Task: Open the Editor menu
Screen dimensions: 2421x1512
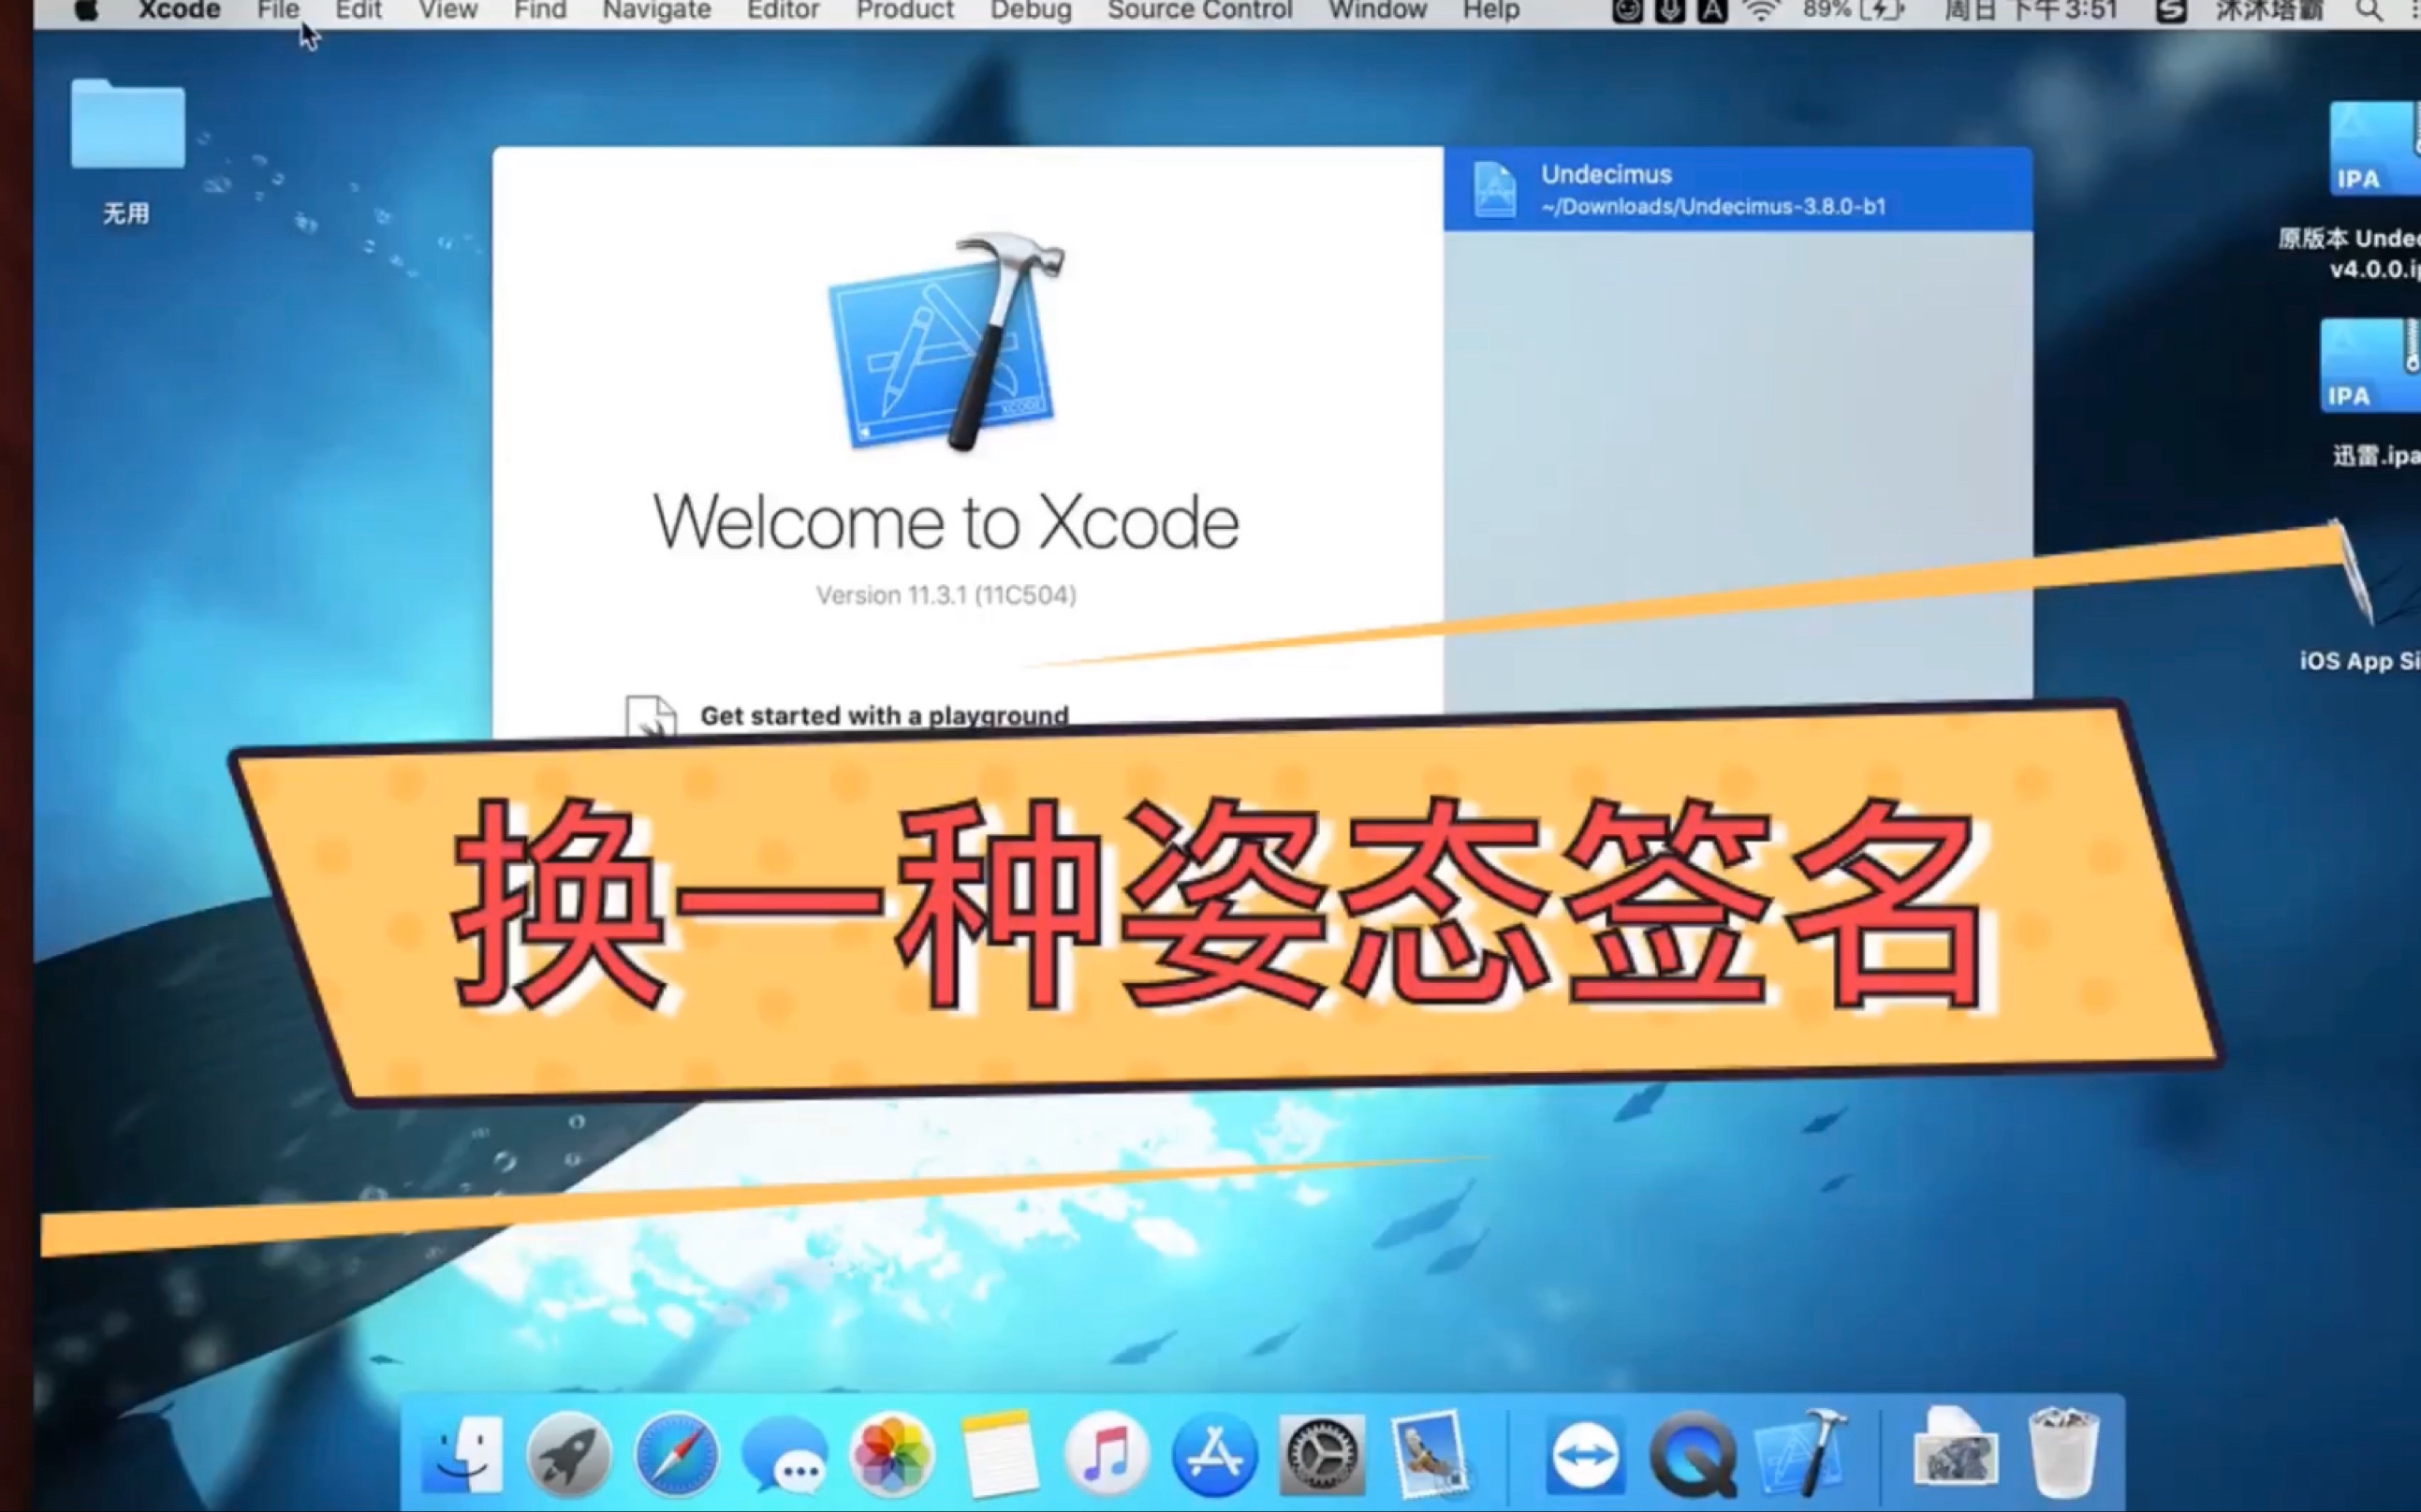Action: (x=783, y=10)
